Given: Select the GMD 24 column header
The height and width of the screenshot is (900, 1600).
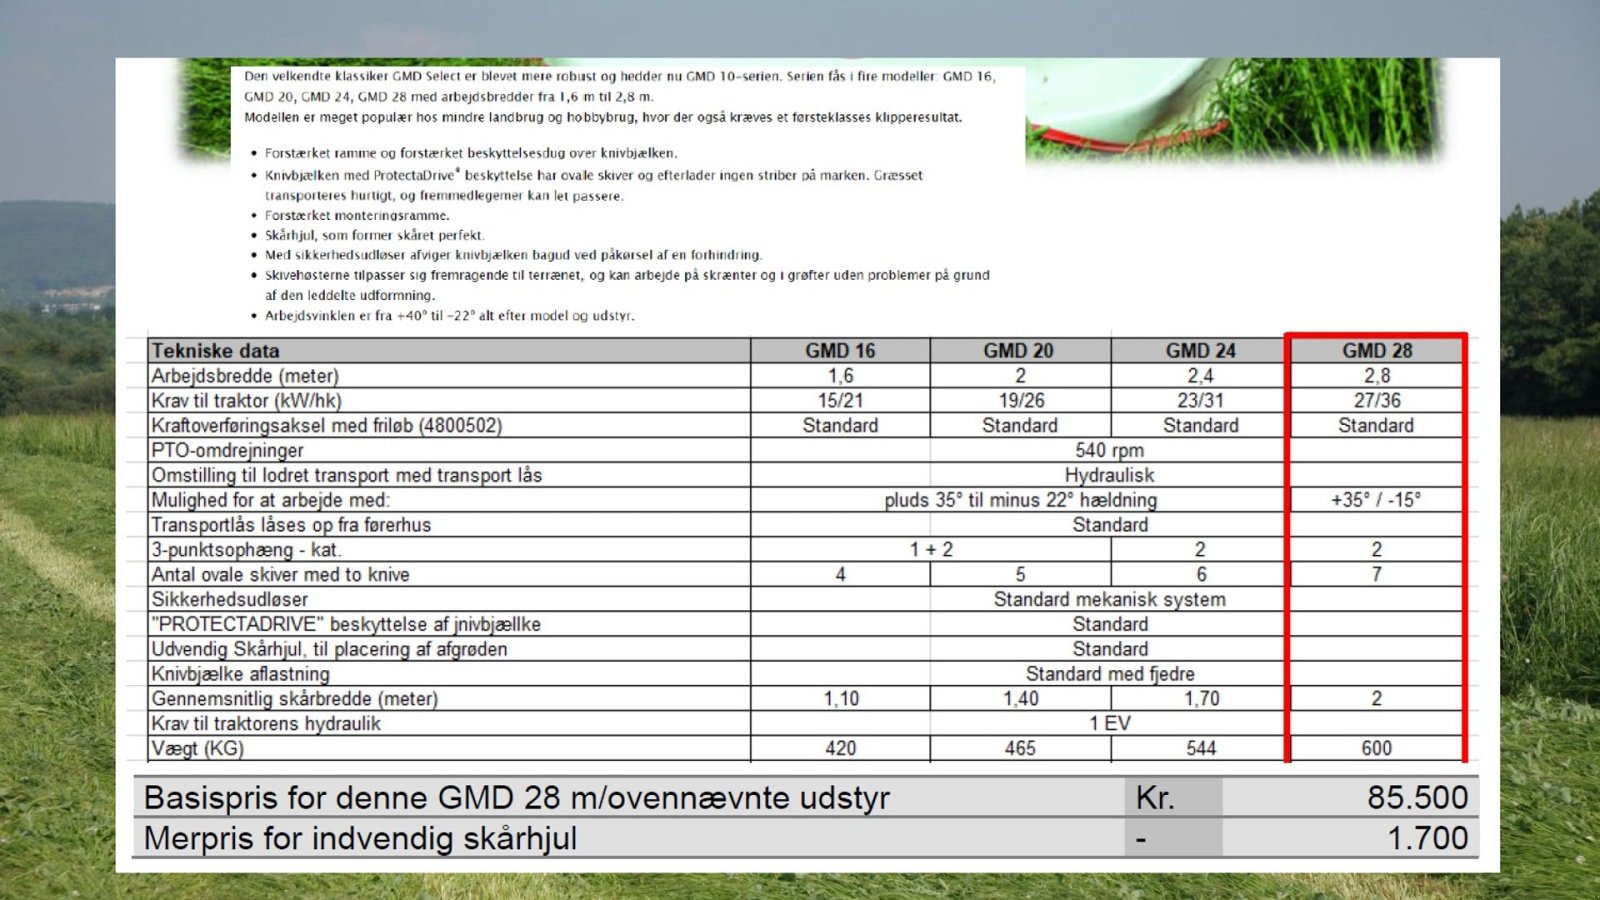Looking at the screenshot, I should point(1200,351).
